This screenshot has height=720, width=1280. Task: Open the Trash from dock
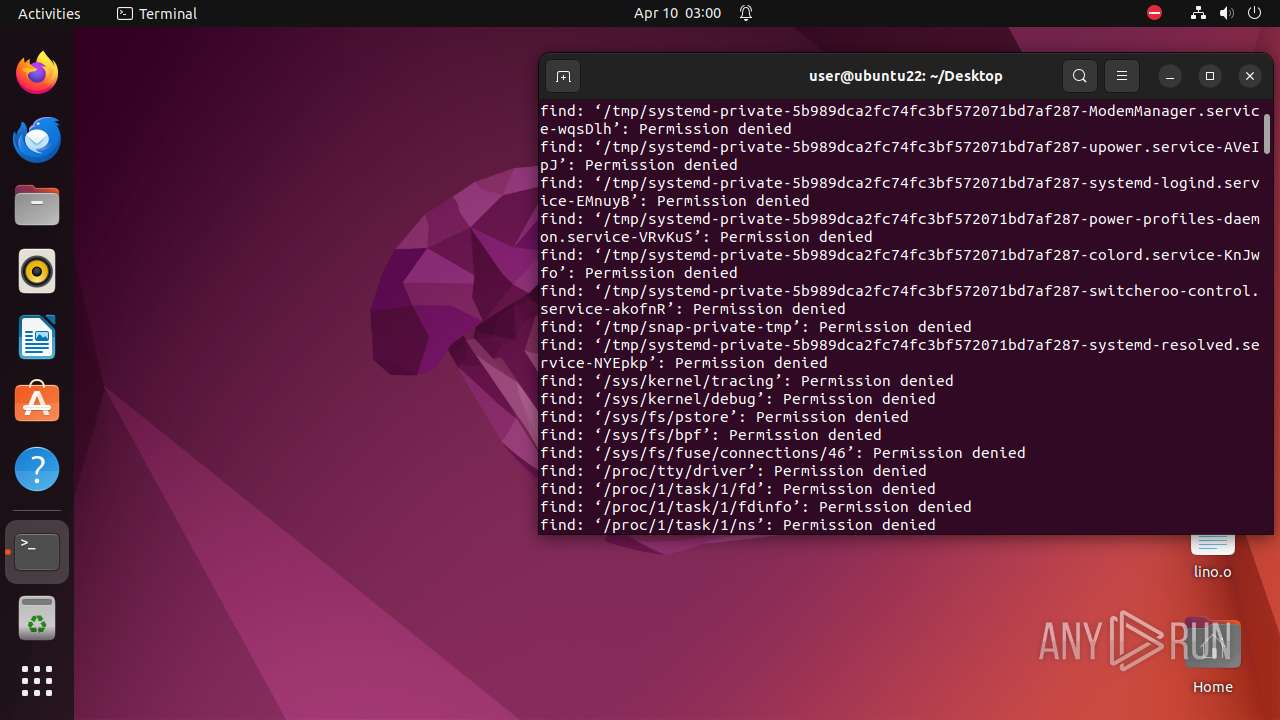point(37,618)
